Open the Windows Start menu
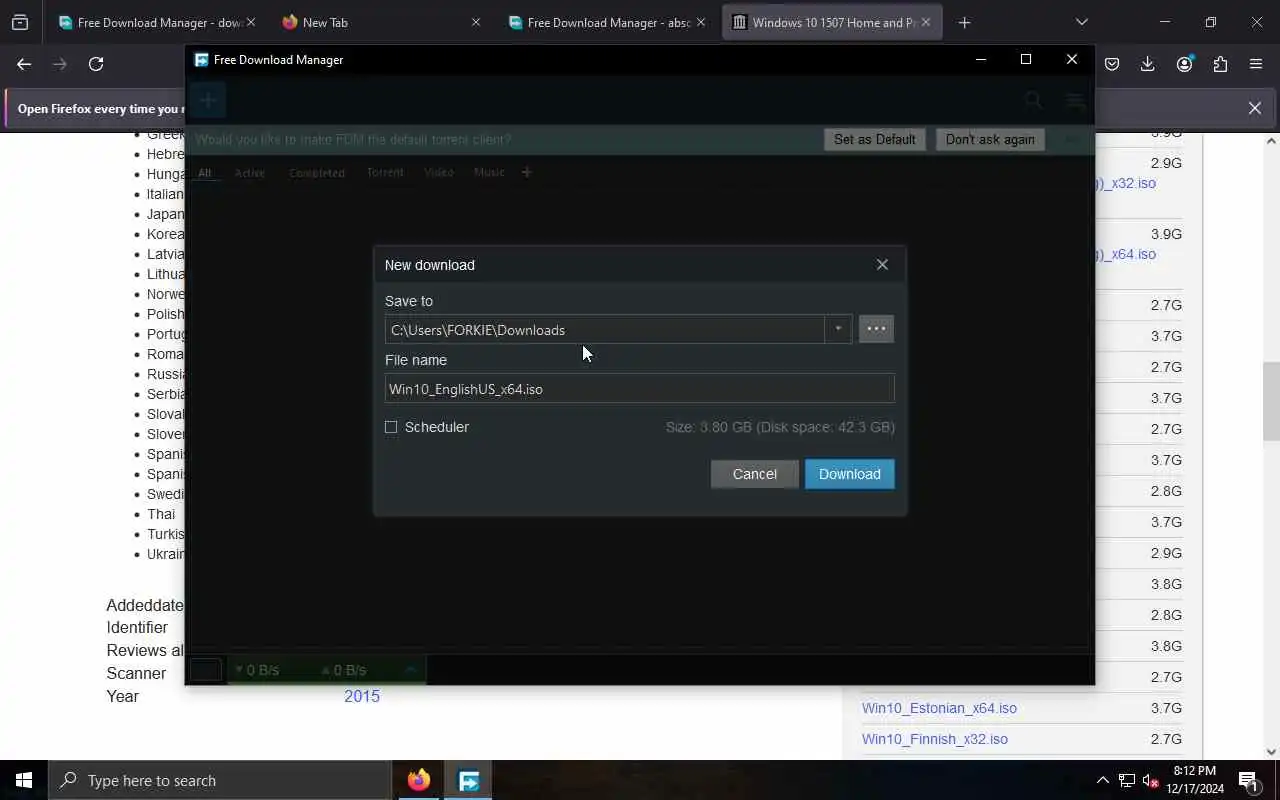Screen dimensions: 1280x800 coord(24,780)
